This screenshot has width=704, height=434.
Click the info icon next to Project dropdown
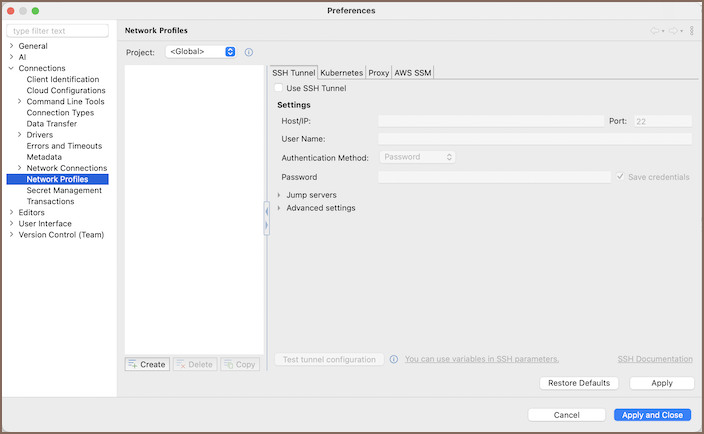[x=249, y=53]
